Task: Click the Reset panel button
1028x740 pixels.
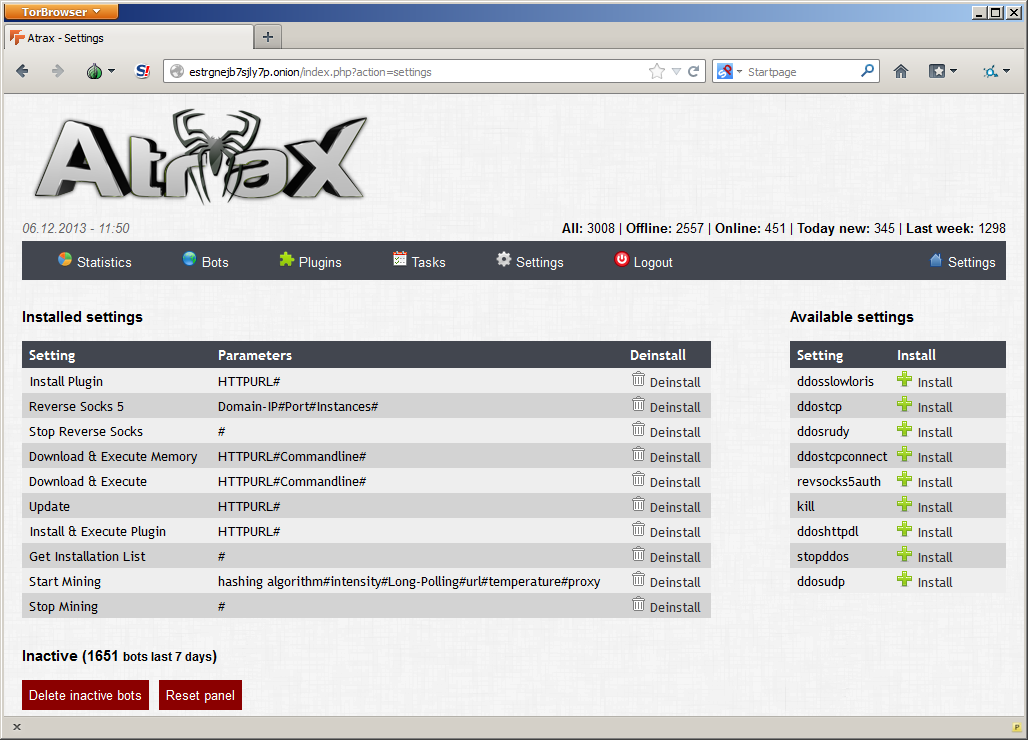Action: [200, 695]
